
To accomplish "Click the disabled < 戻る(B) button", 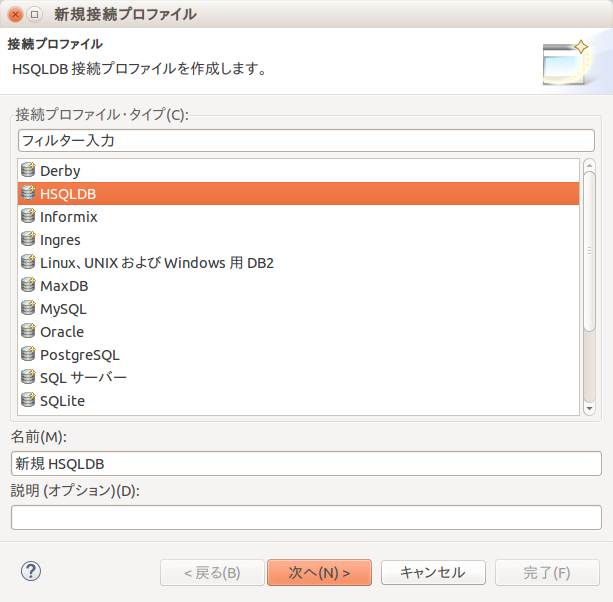I will click(212, 573).
